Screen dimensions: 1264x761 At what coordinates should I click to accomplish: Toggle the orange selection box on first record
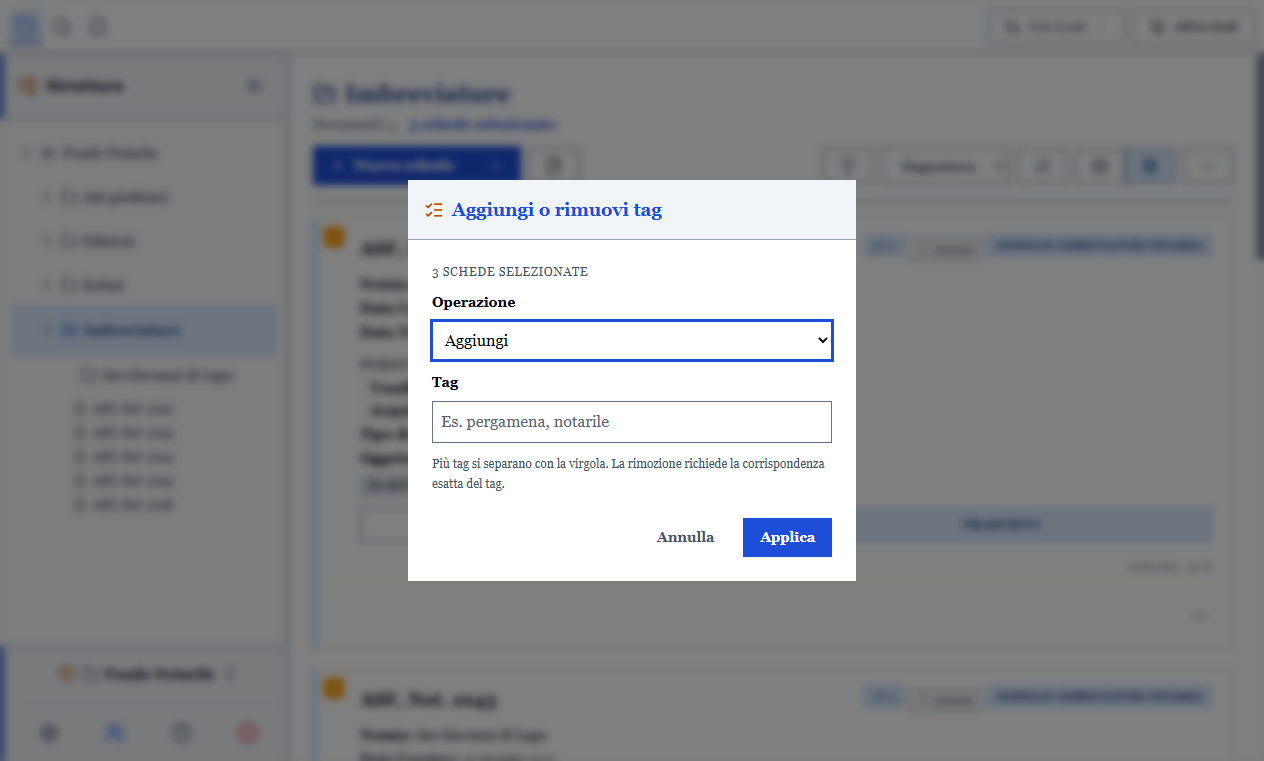334,237
